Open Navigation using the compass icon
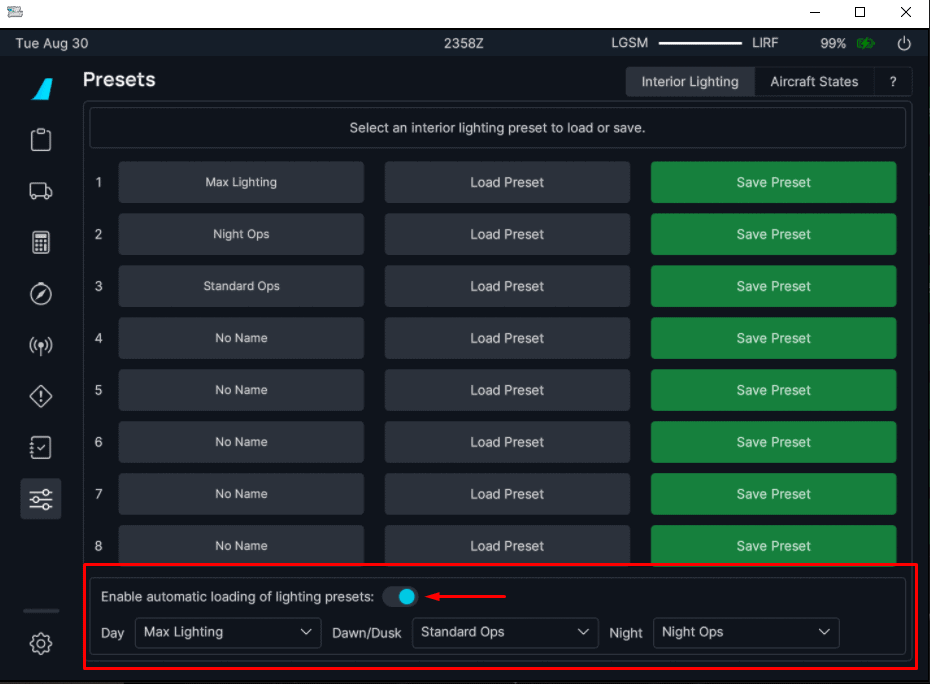930x684 pixels. coord(41,294)
